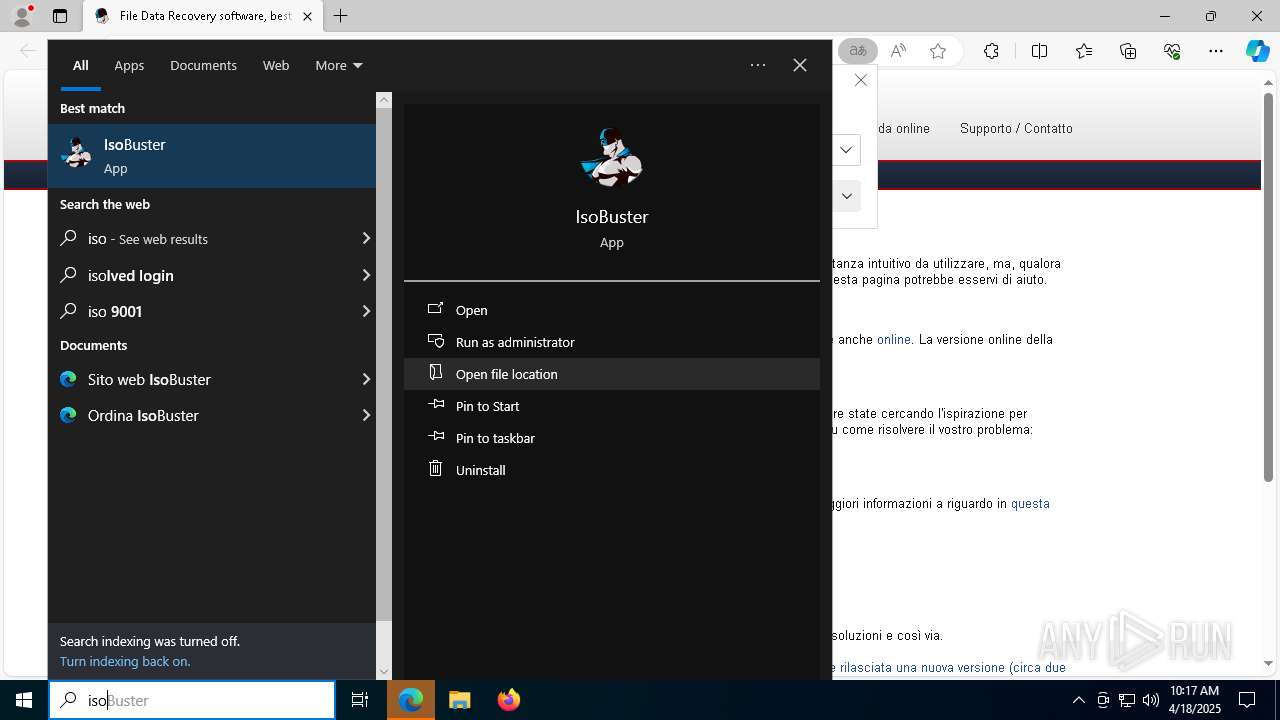Choose Open file location
Viewport: 1280px width, 720px height.
click(611, 374)
